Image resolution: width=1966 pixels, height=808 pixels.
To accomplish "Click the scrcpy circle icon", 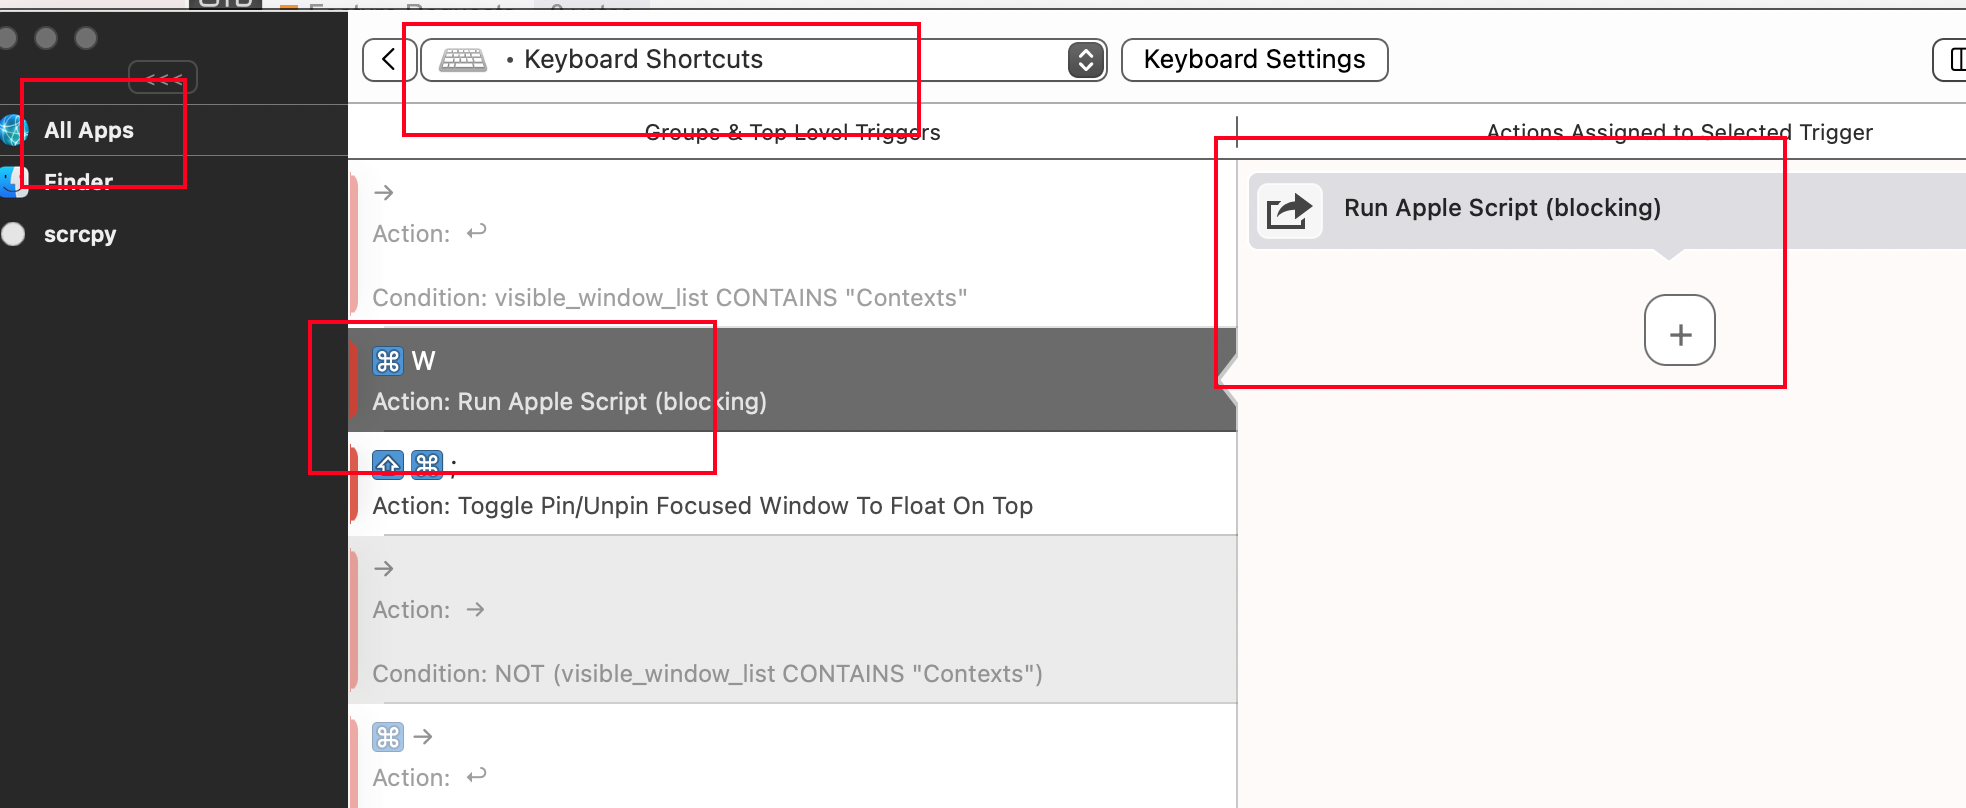I will point(13,234).
